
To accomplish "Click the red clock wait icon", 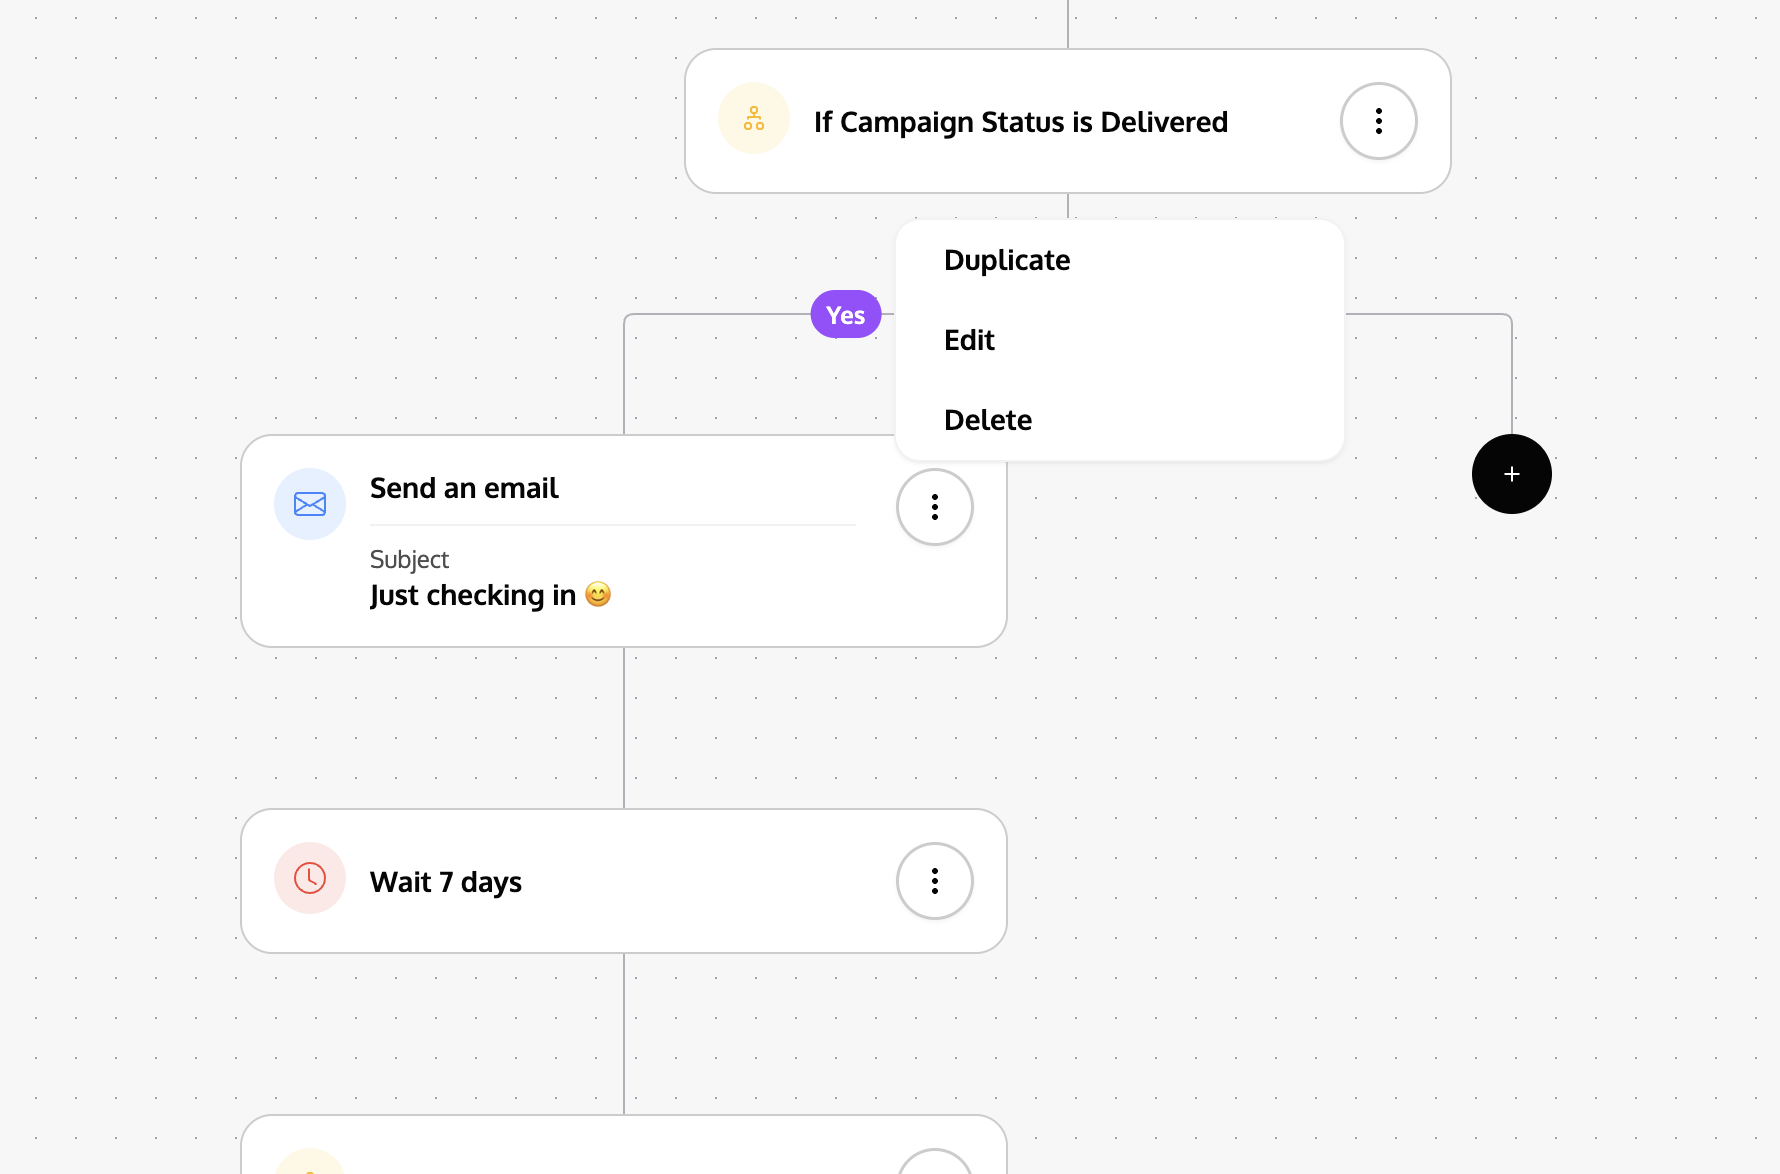I will (x=310, y=878).
